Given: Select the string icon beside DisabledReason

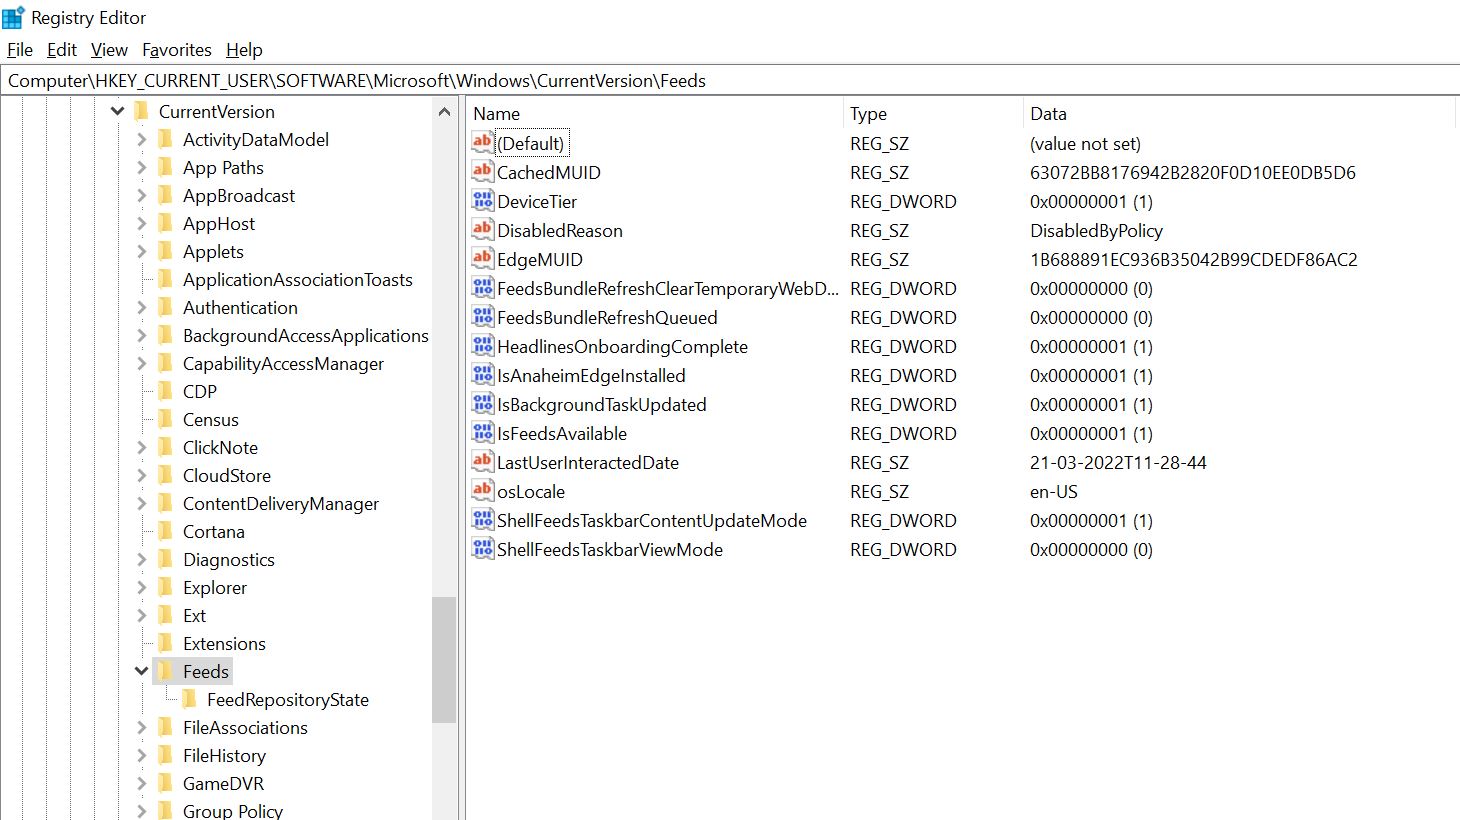Looking at the screenshot, I should [x=481, y=230].
